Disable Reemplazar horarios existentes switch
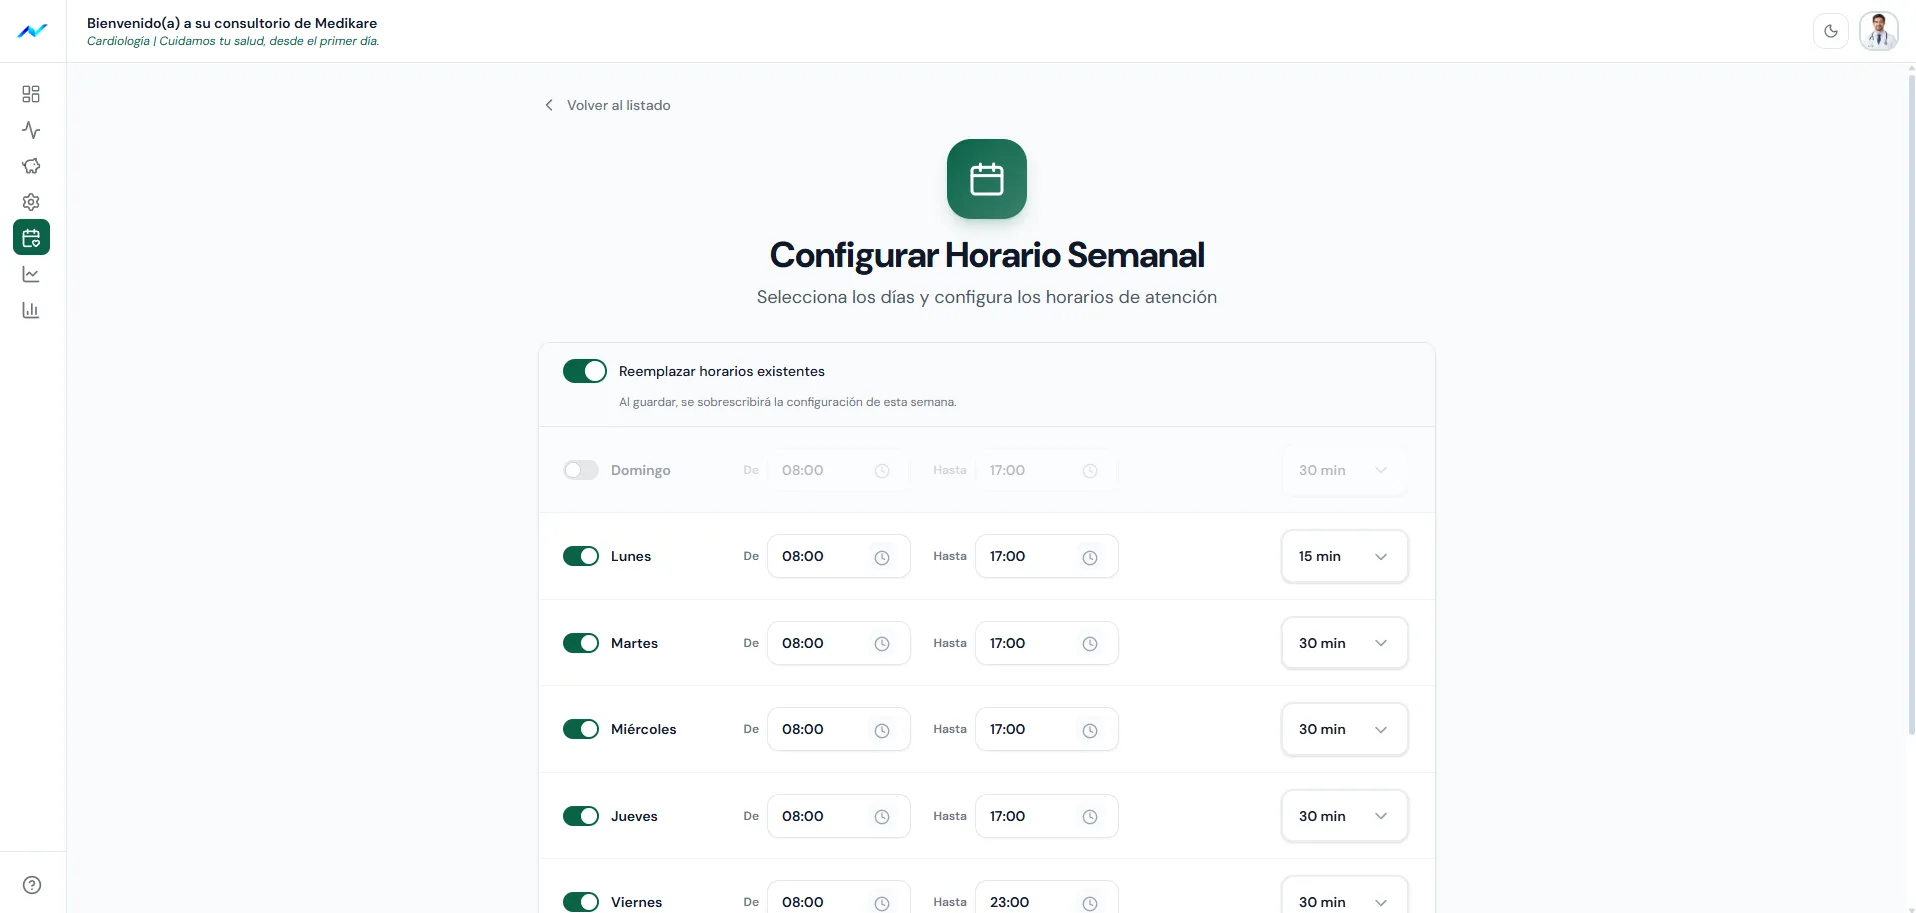Viewport: 1916px width, 913px height. pyautogui.click(x=585, y=371)
